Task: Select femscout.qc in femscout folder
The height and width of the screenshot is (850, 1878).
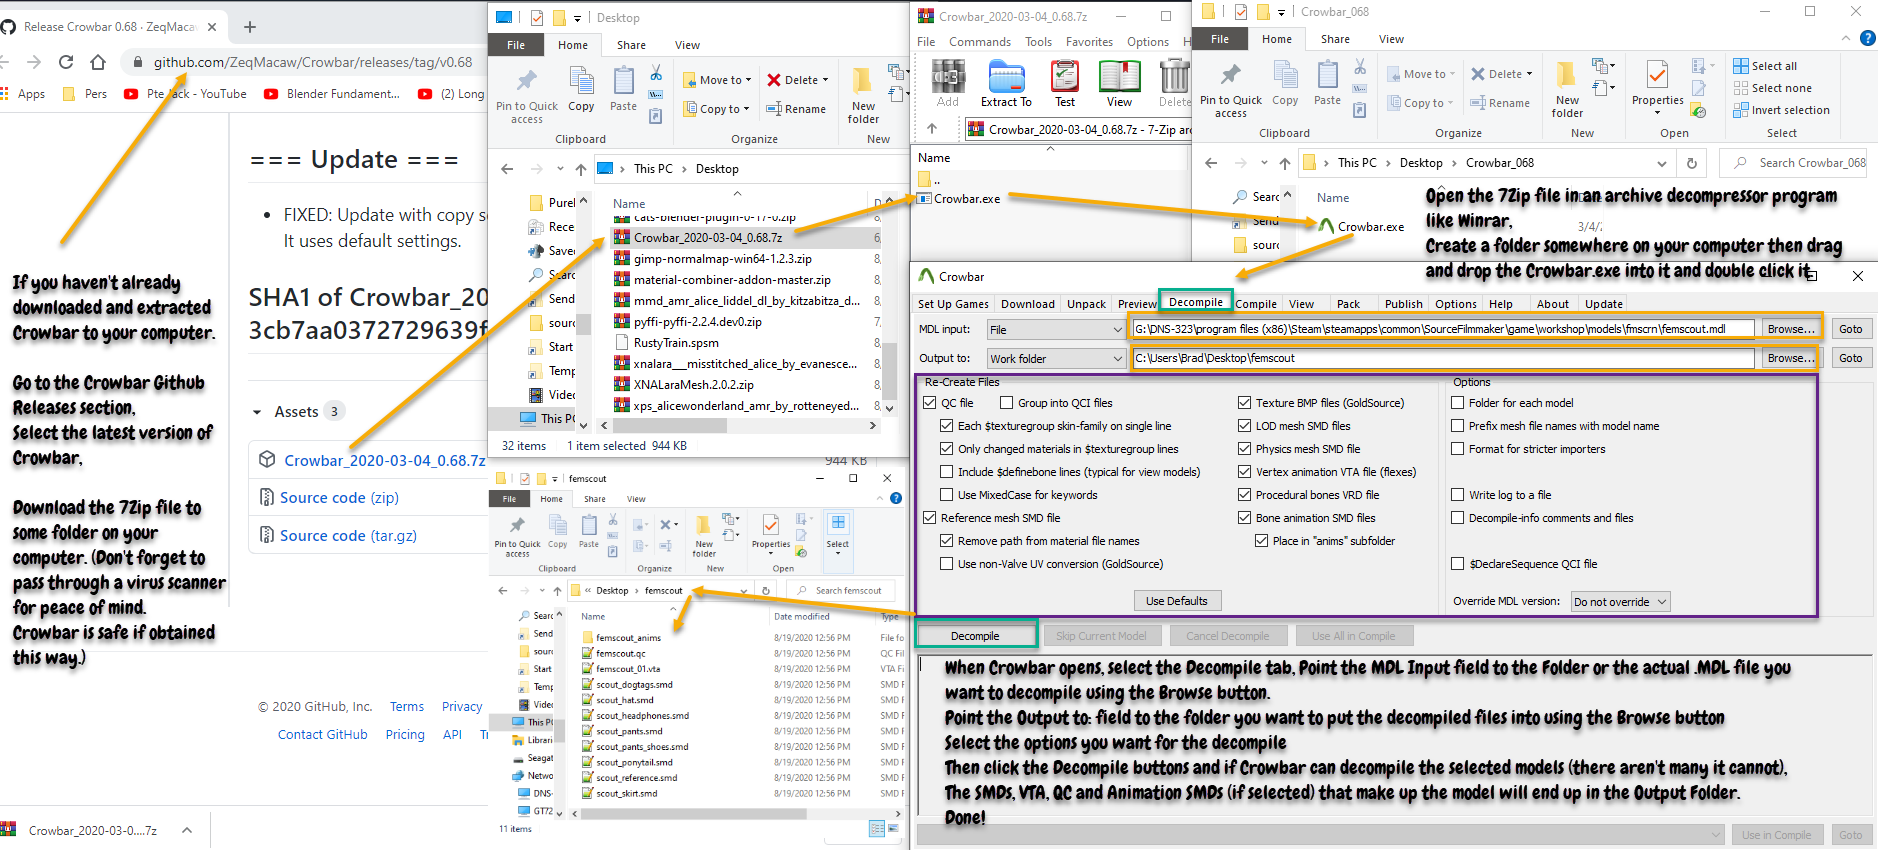Action: click(x=620, y=653)
